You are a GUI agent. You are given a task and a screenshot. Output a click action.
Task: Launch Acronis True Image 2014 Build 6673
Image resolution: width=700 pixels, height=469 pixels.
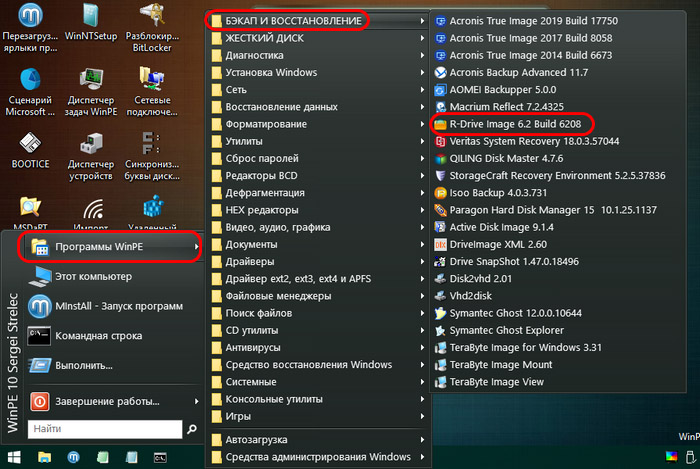(x=524, y=55)
